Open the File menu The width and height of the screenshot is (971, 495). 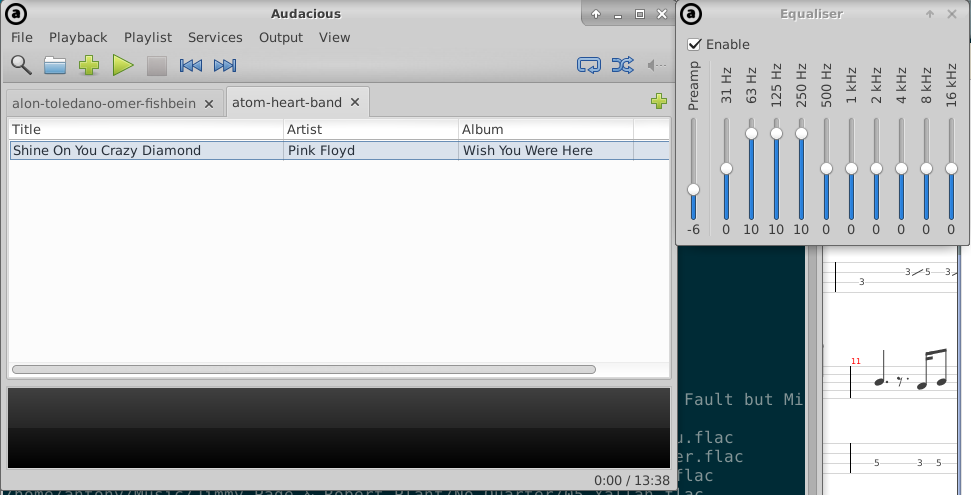pos(22,37)
